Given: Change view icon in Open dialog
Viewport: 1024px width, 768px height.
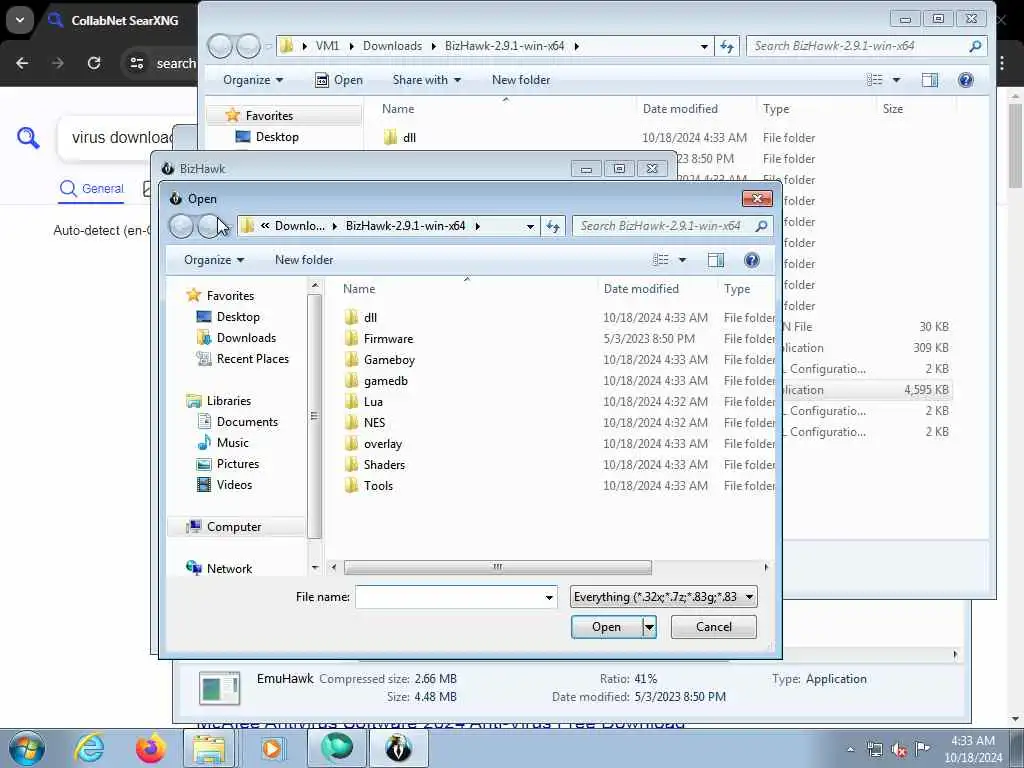Looking at the screenshot, I should click(661, 260).
